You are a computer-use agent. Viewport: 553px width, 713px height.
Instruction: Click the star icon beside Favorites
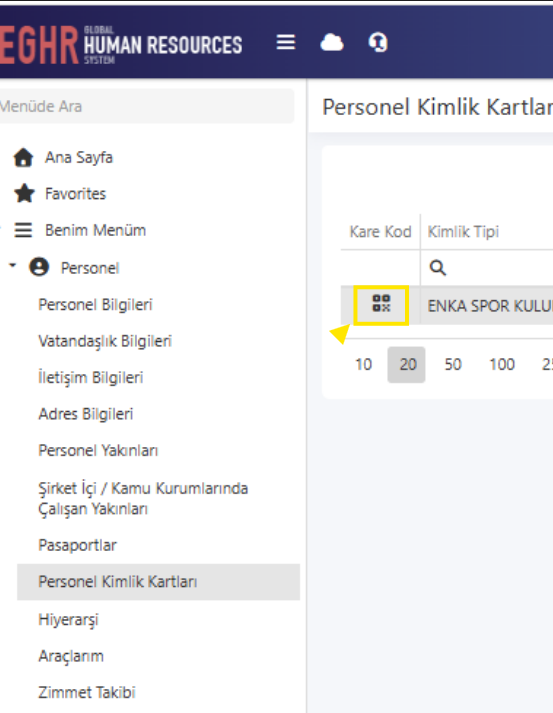click(24, 194)
